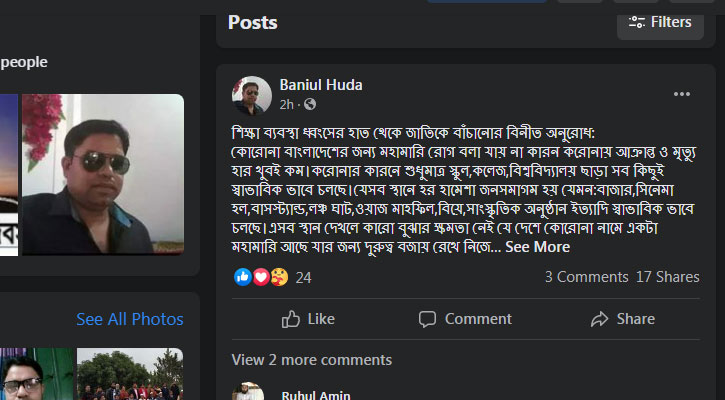Click the 24 reactions count
This screenshot has width=725, height=400.
click(304, 277)
